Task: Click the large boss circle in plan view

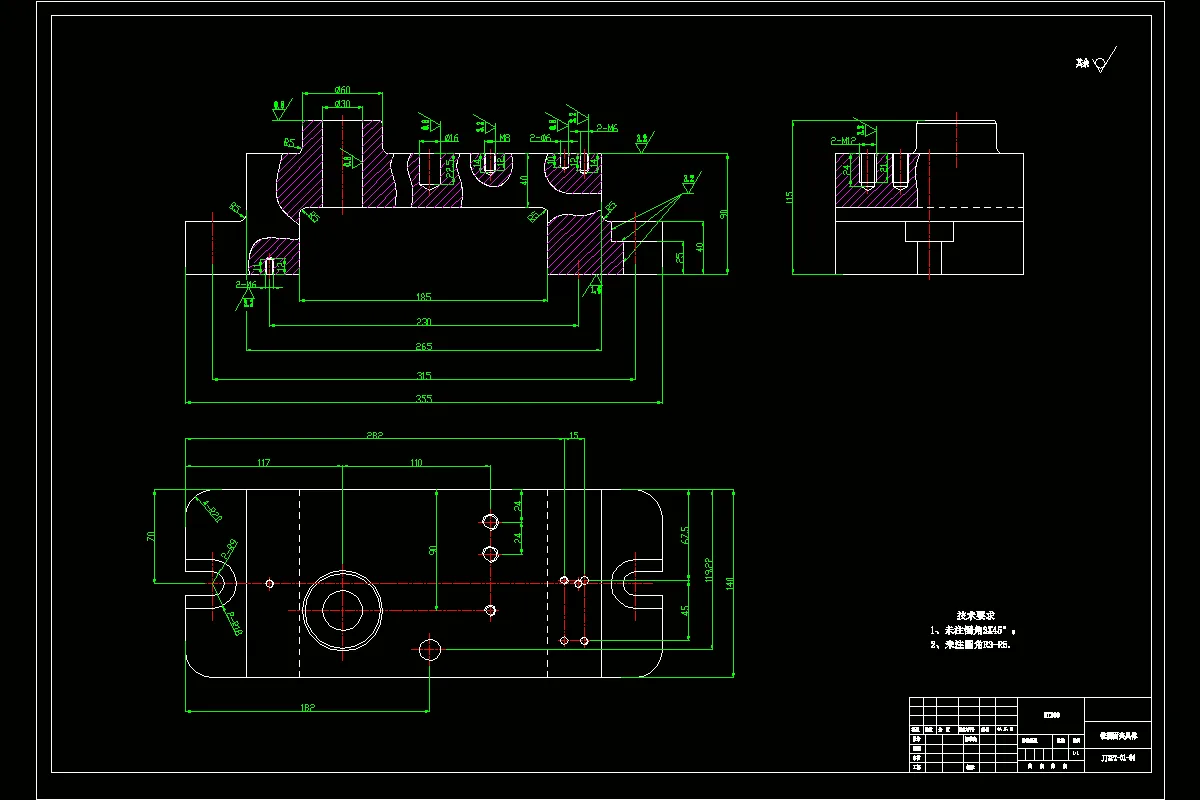Action: (x=342, y=612)
